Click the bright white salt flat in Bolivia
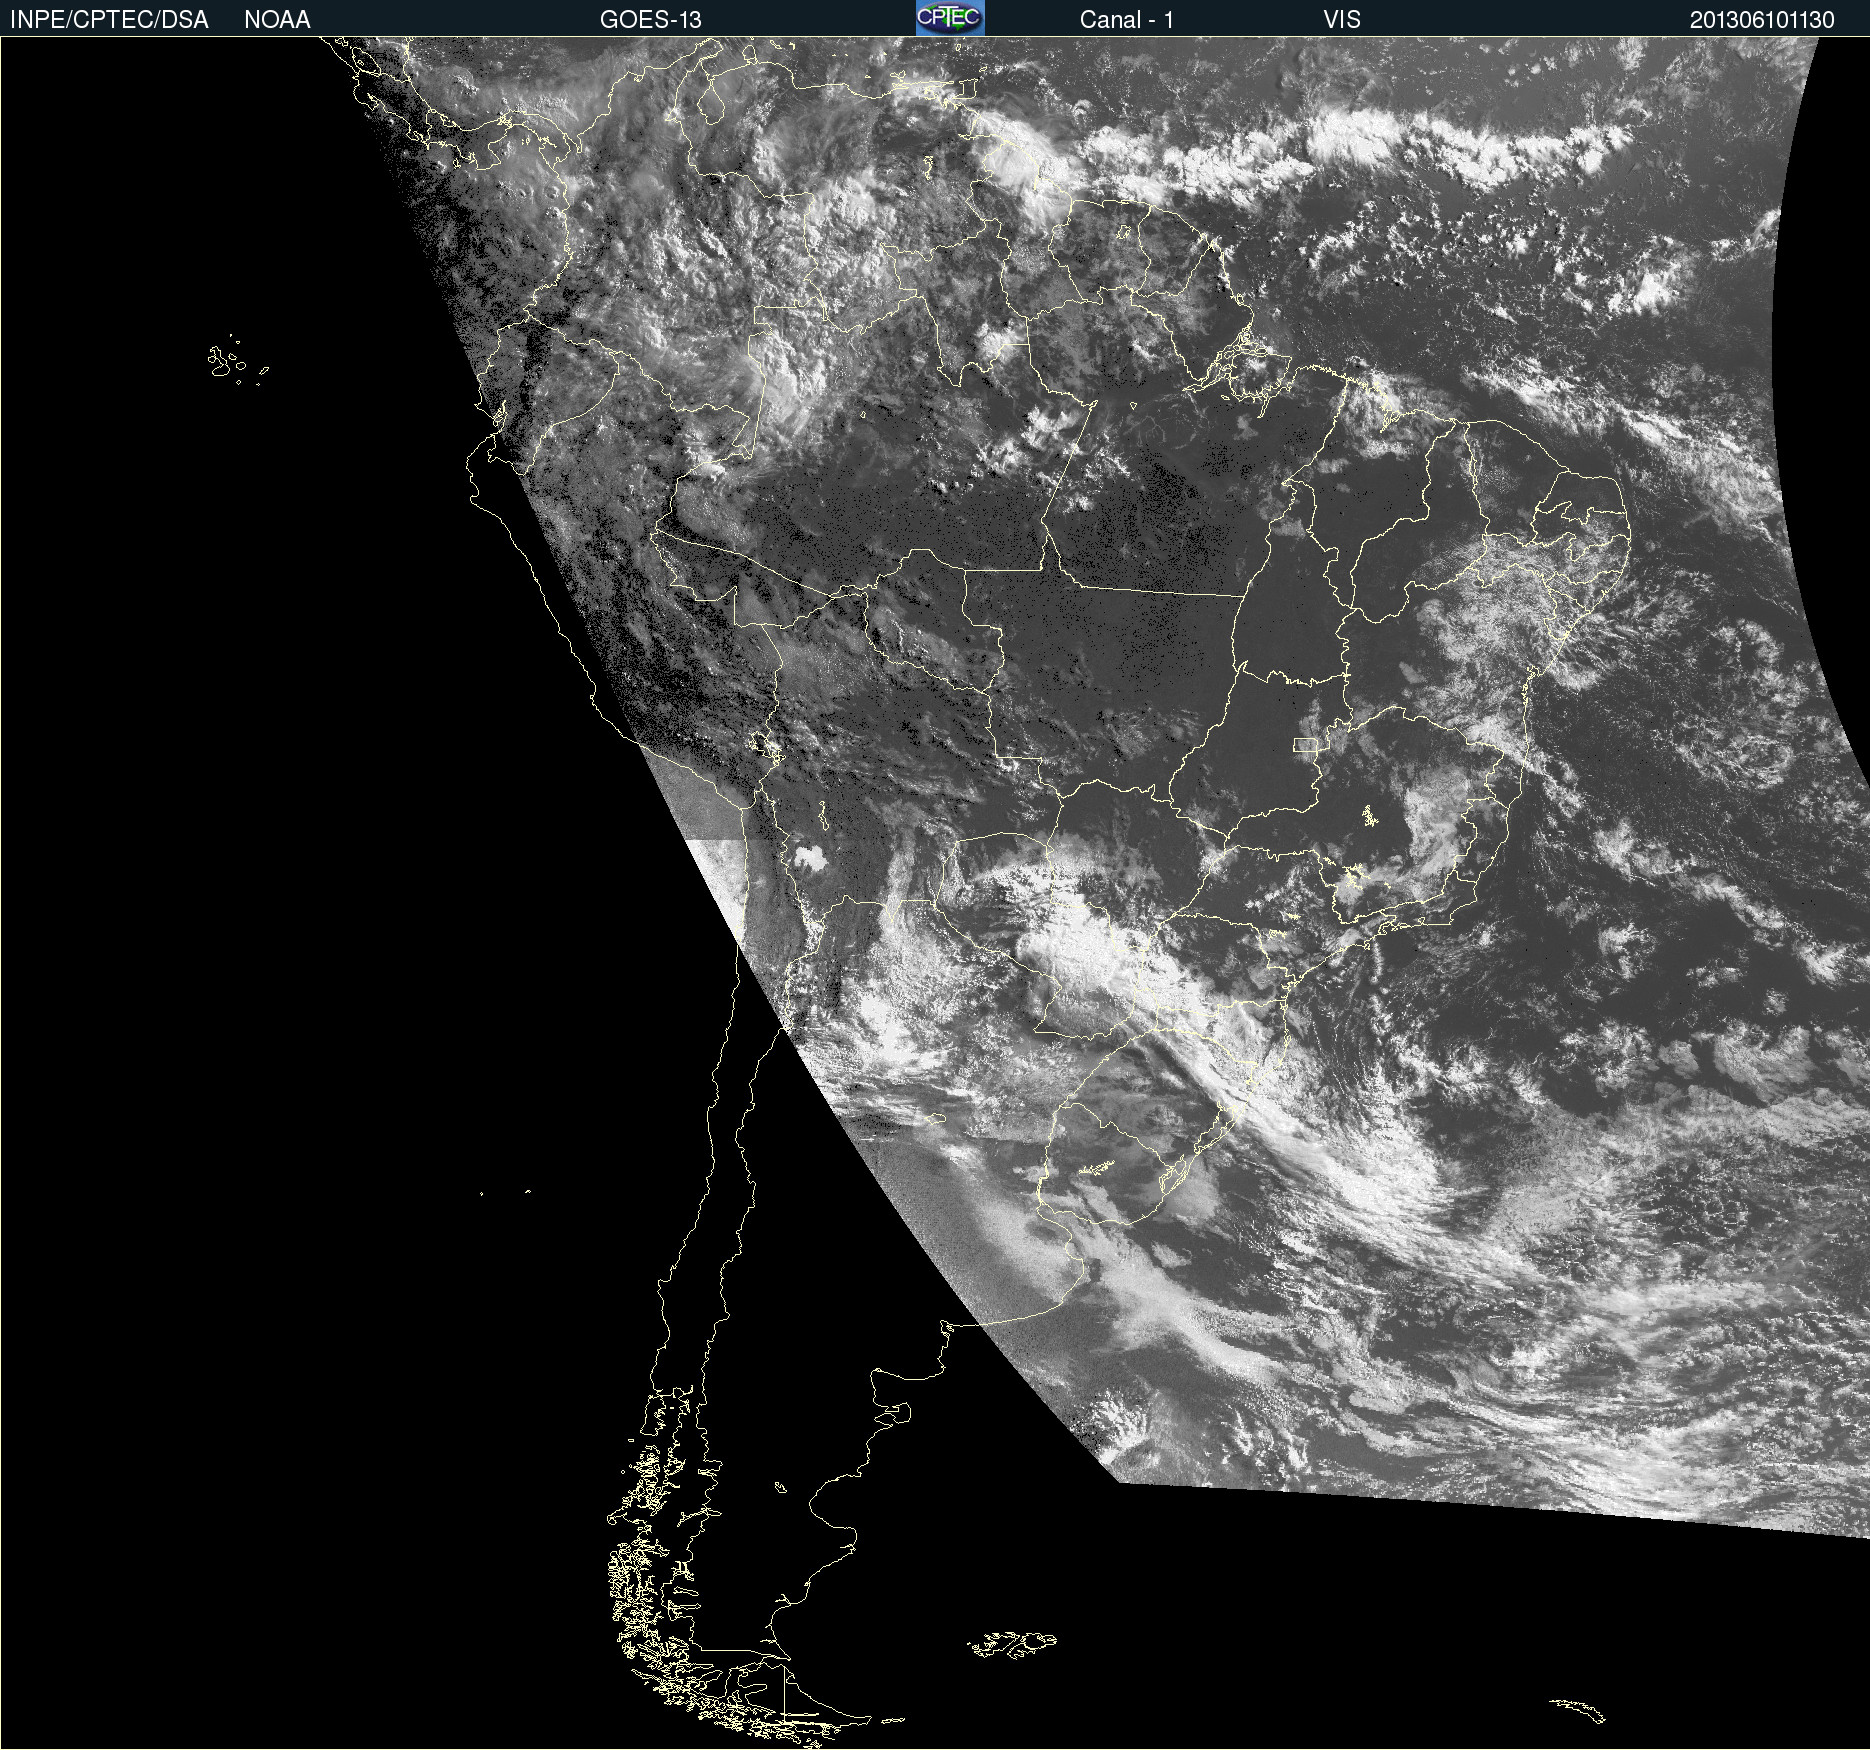Viewport: 1870px width, 1750px height. click(x=808, y=856)
